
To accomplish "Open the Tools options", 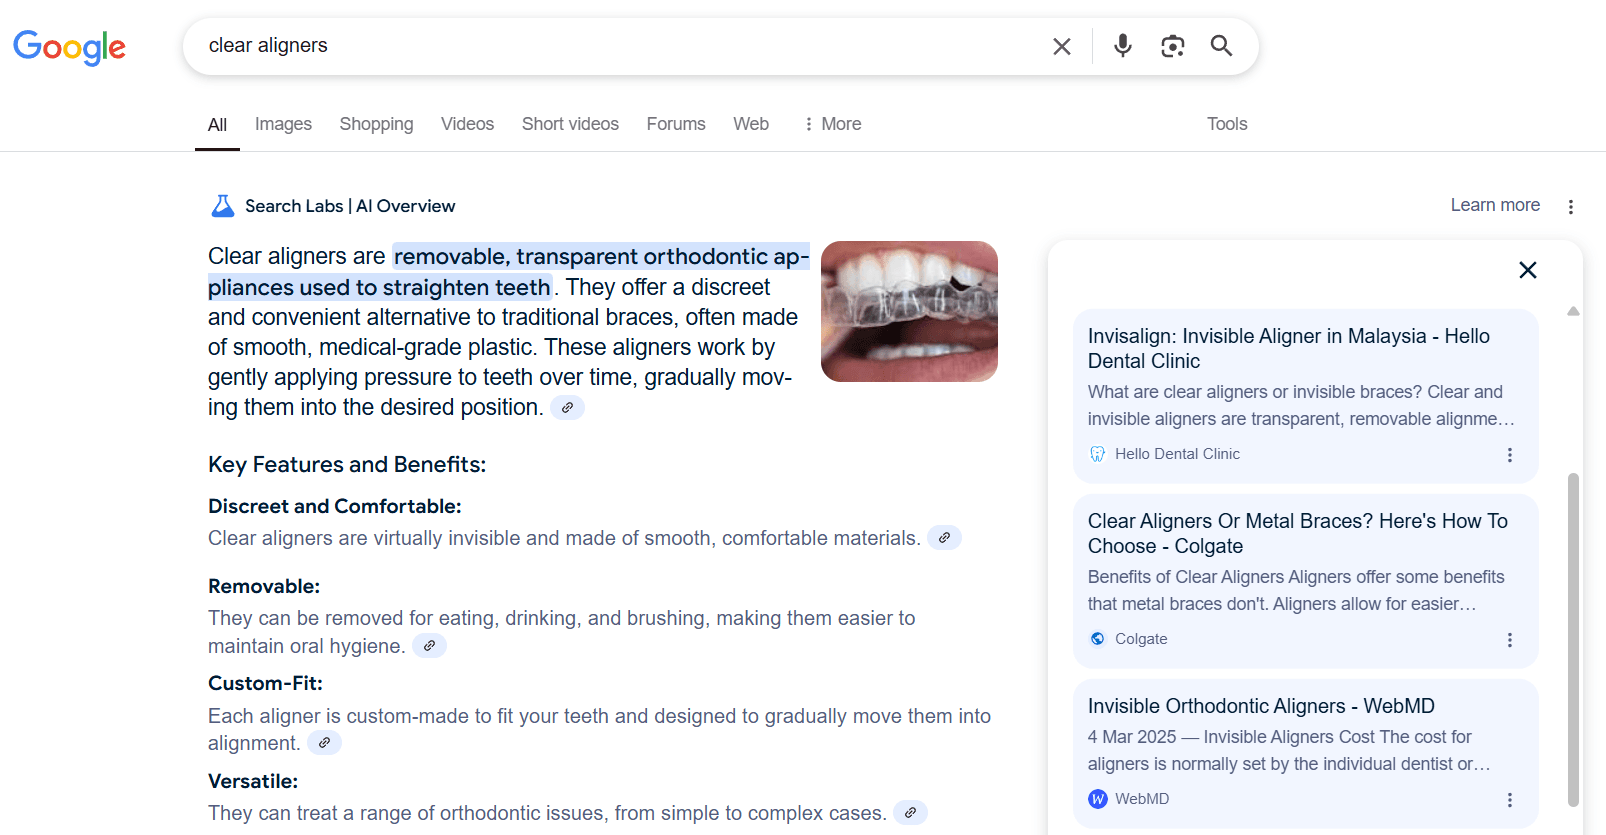I will pos(1227,124).
